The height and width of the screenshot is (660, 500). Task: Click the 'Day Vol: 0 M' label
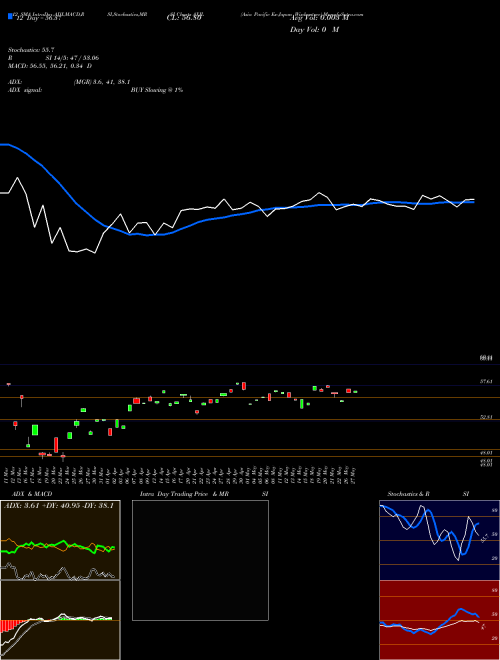(314, 29)
